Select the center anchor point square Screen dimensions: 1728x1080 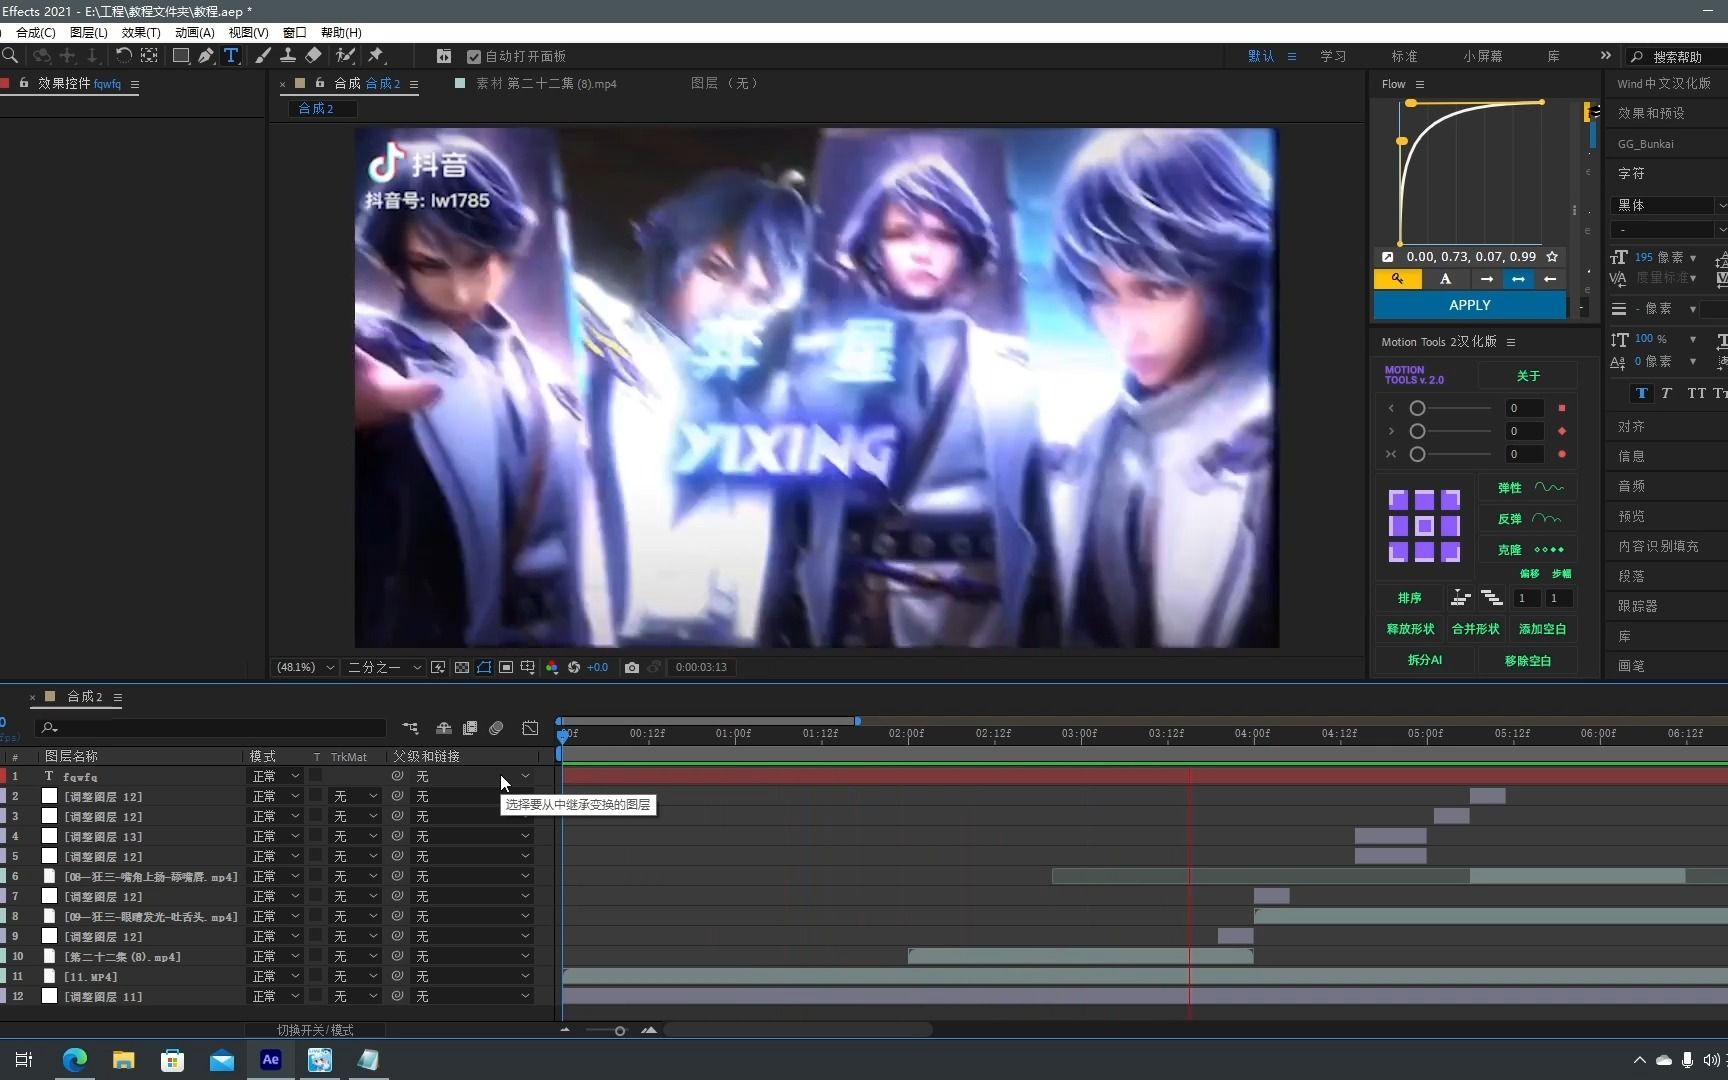point(1424,525)
